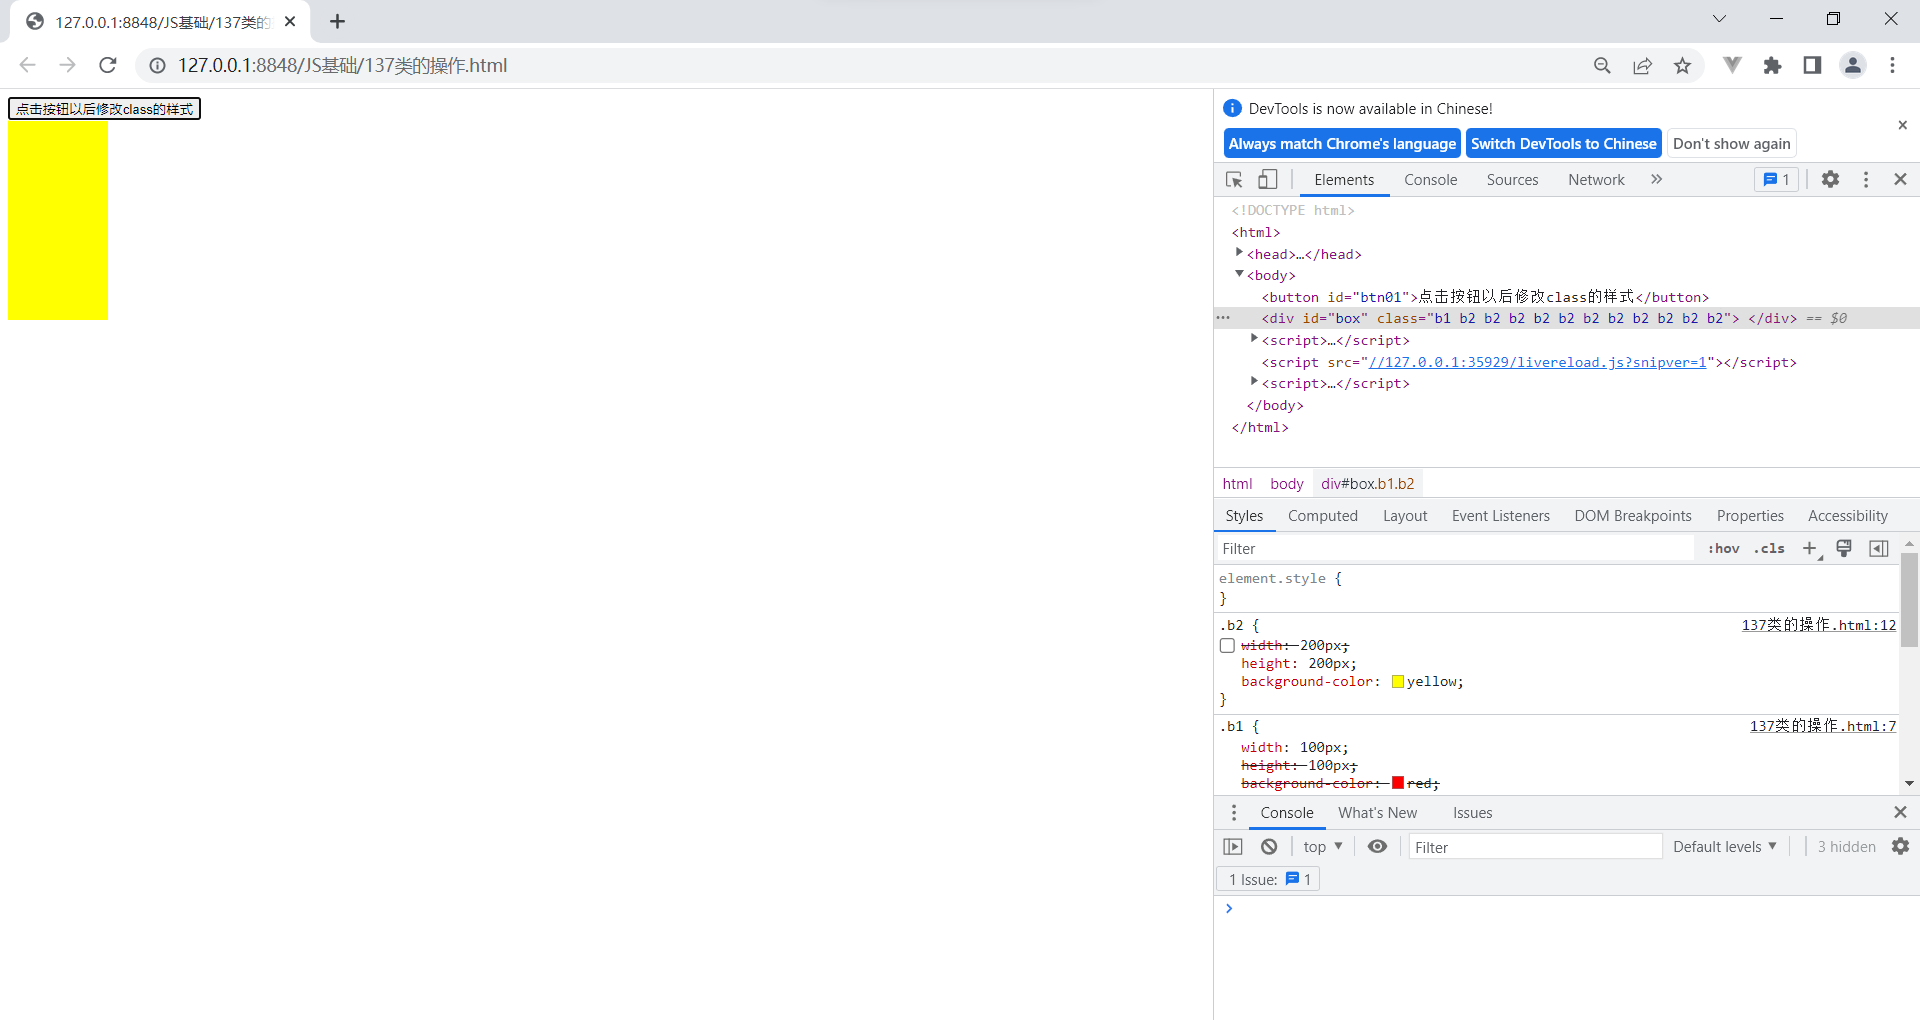Click Switch DevTools to Chinese button
The height and width of the screenshot is (1020, 1920).
[1564, 143]
